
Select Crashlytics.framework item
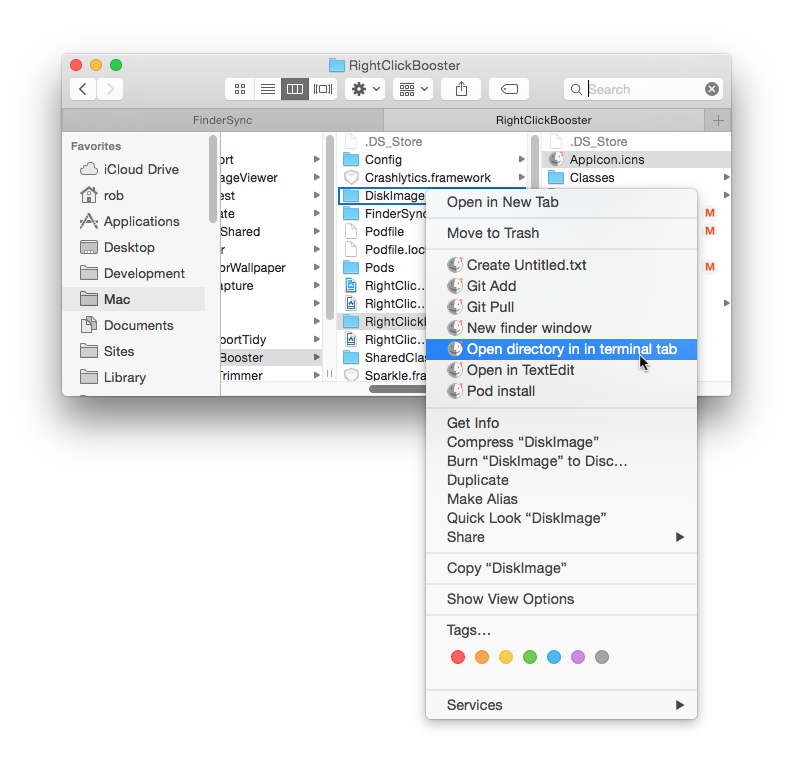coord(432,177)
